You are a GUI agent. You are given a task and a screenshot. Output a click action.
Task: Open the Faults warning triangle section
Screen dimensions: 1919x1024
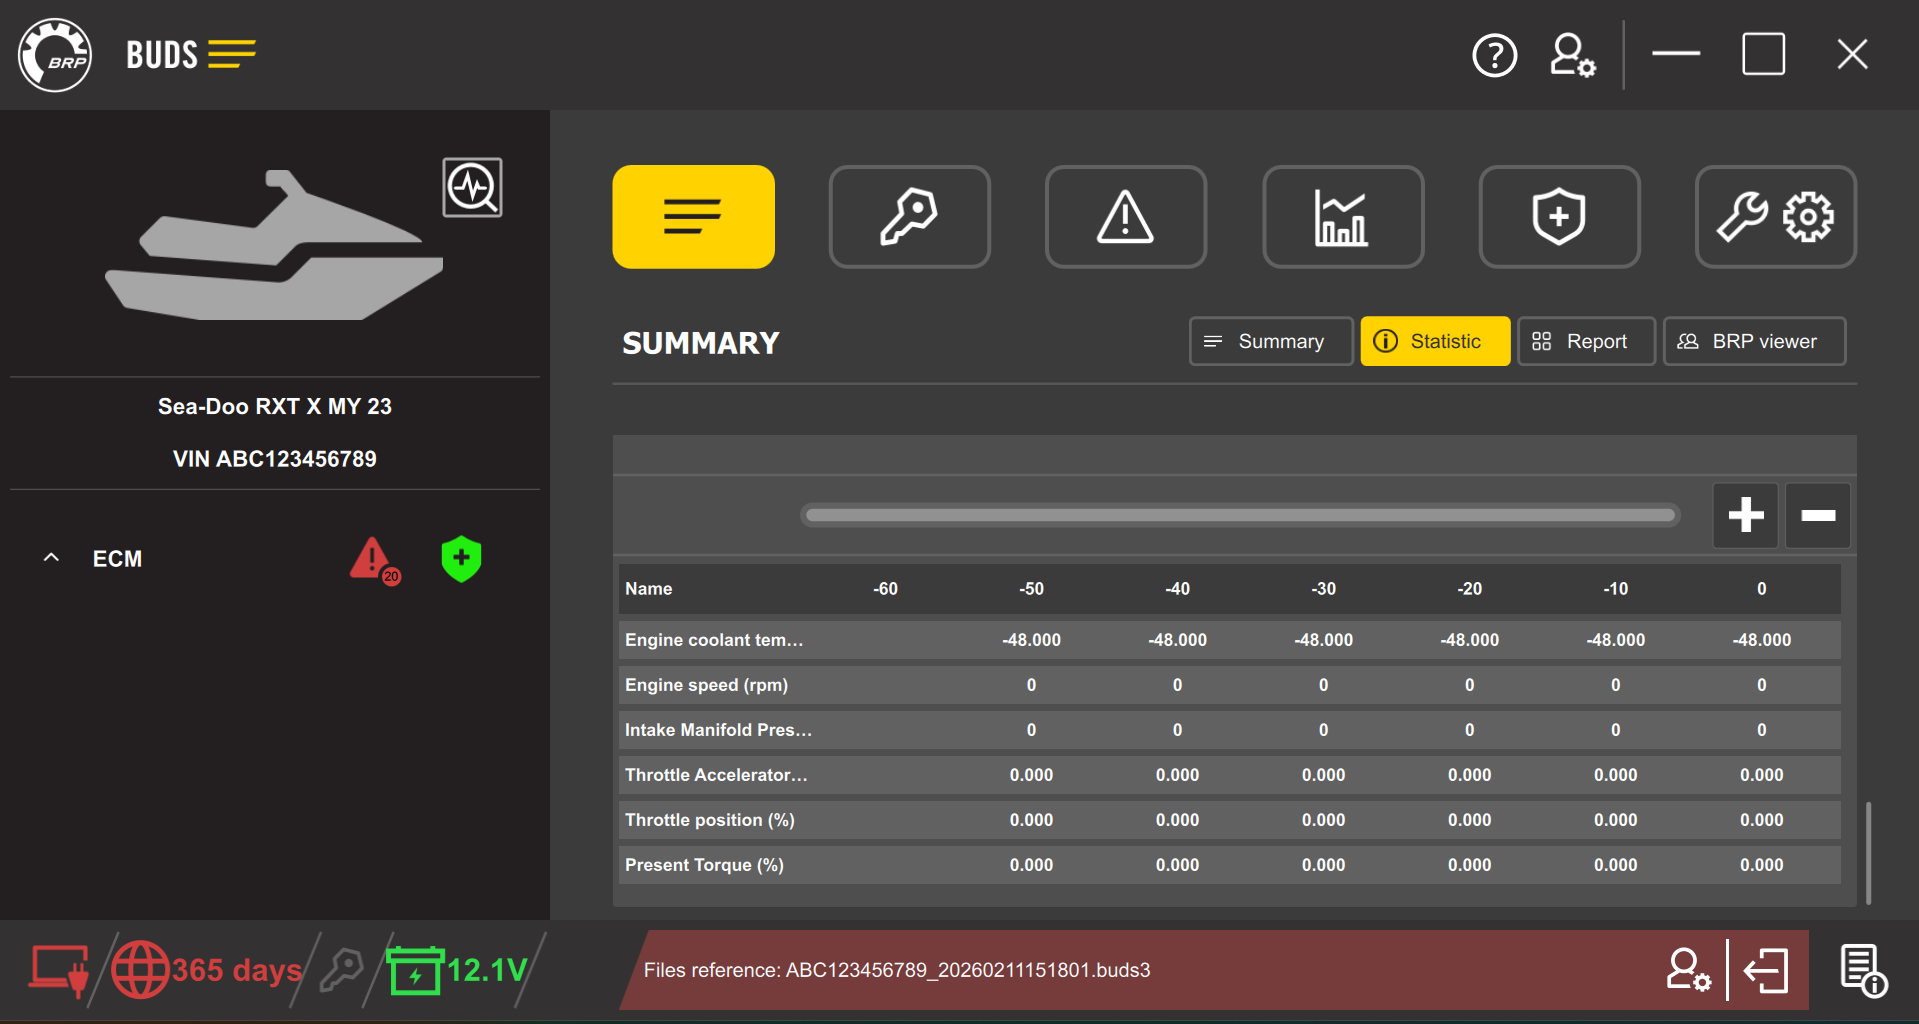click(x=1125, y=217)
